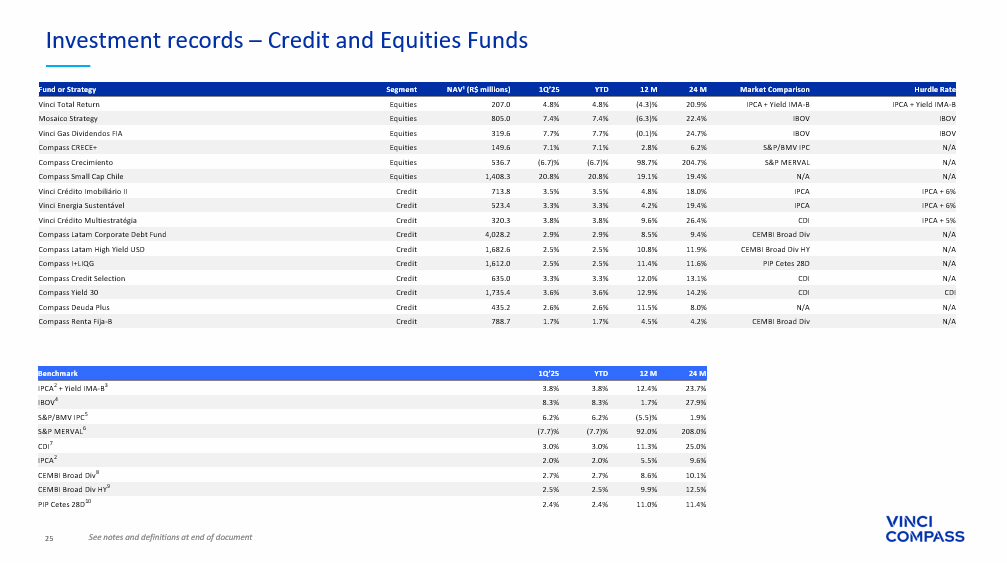1007x563 pixels.
Task: Click the 'Benchmark' table header
Action: point(58,374)
